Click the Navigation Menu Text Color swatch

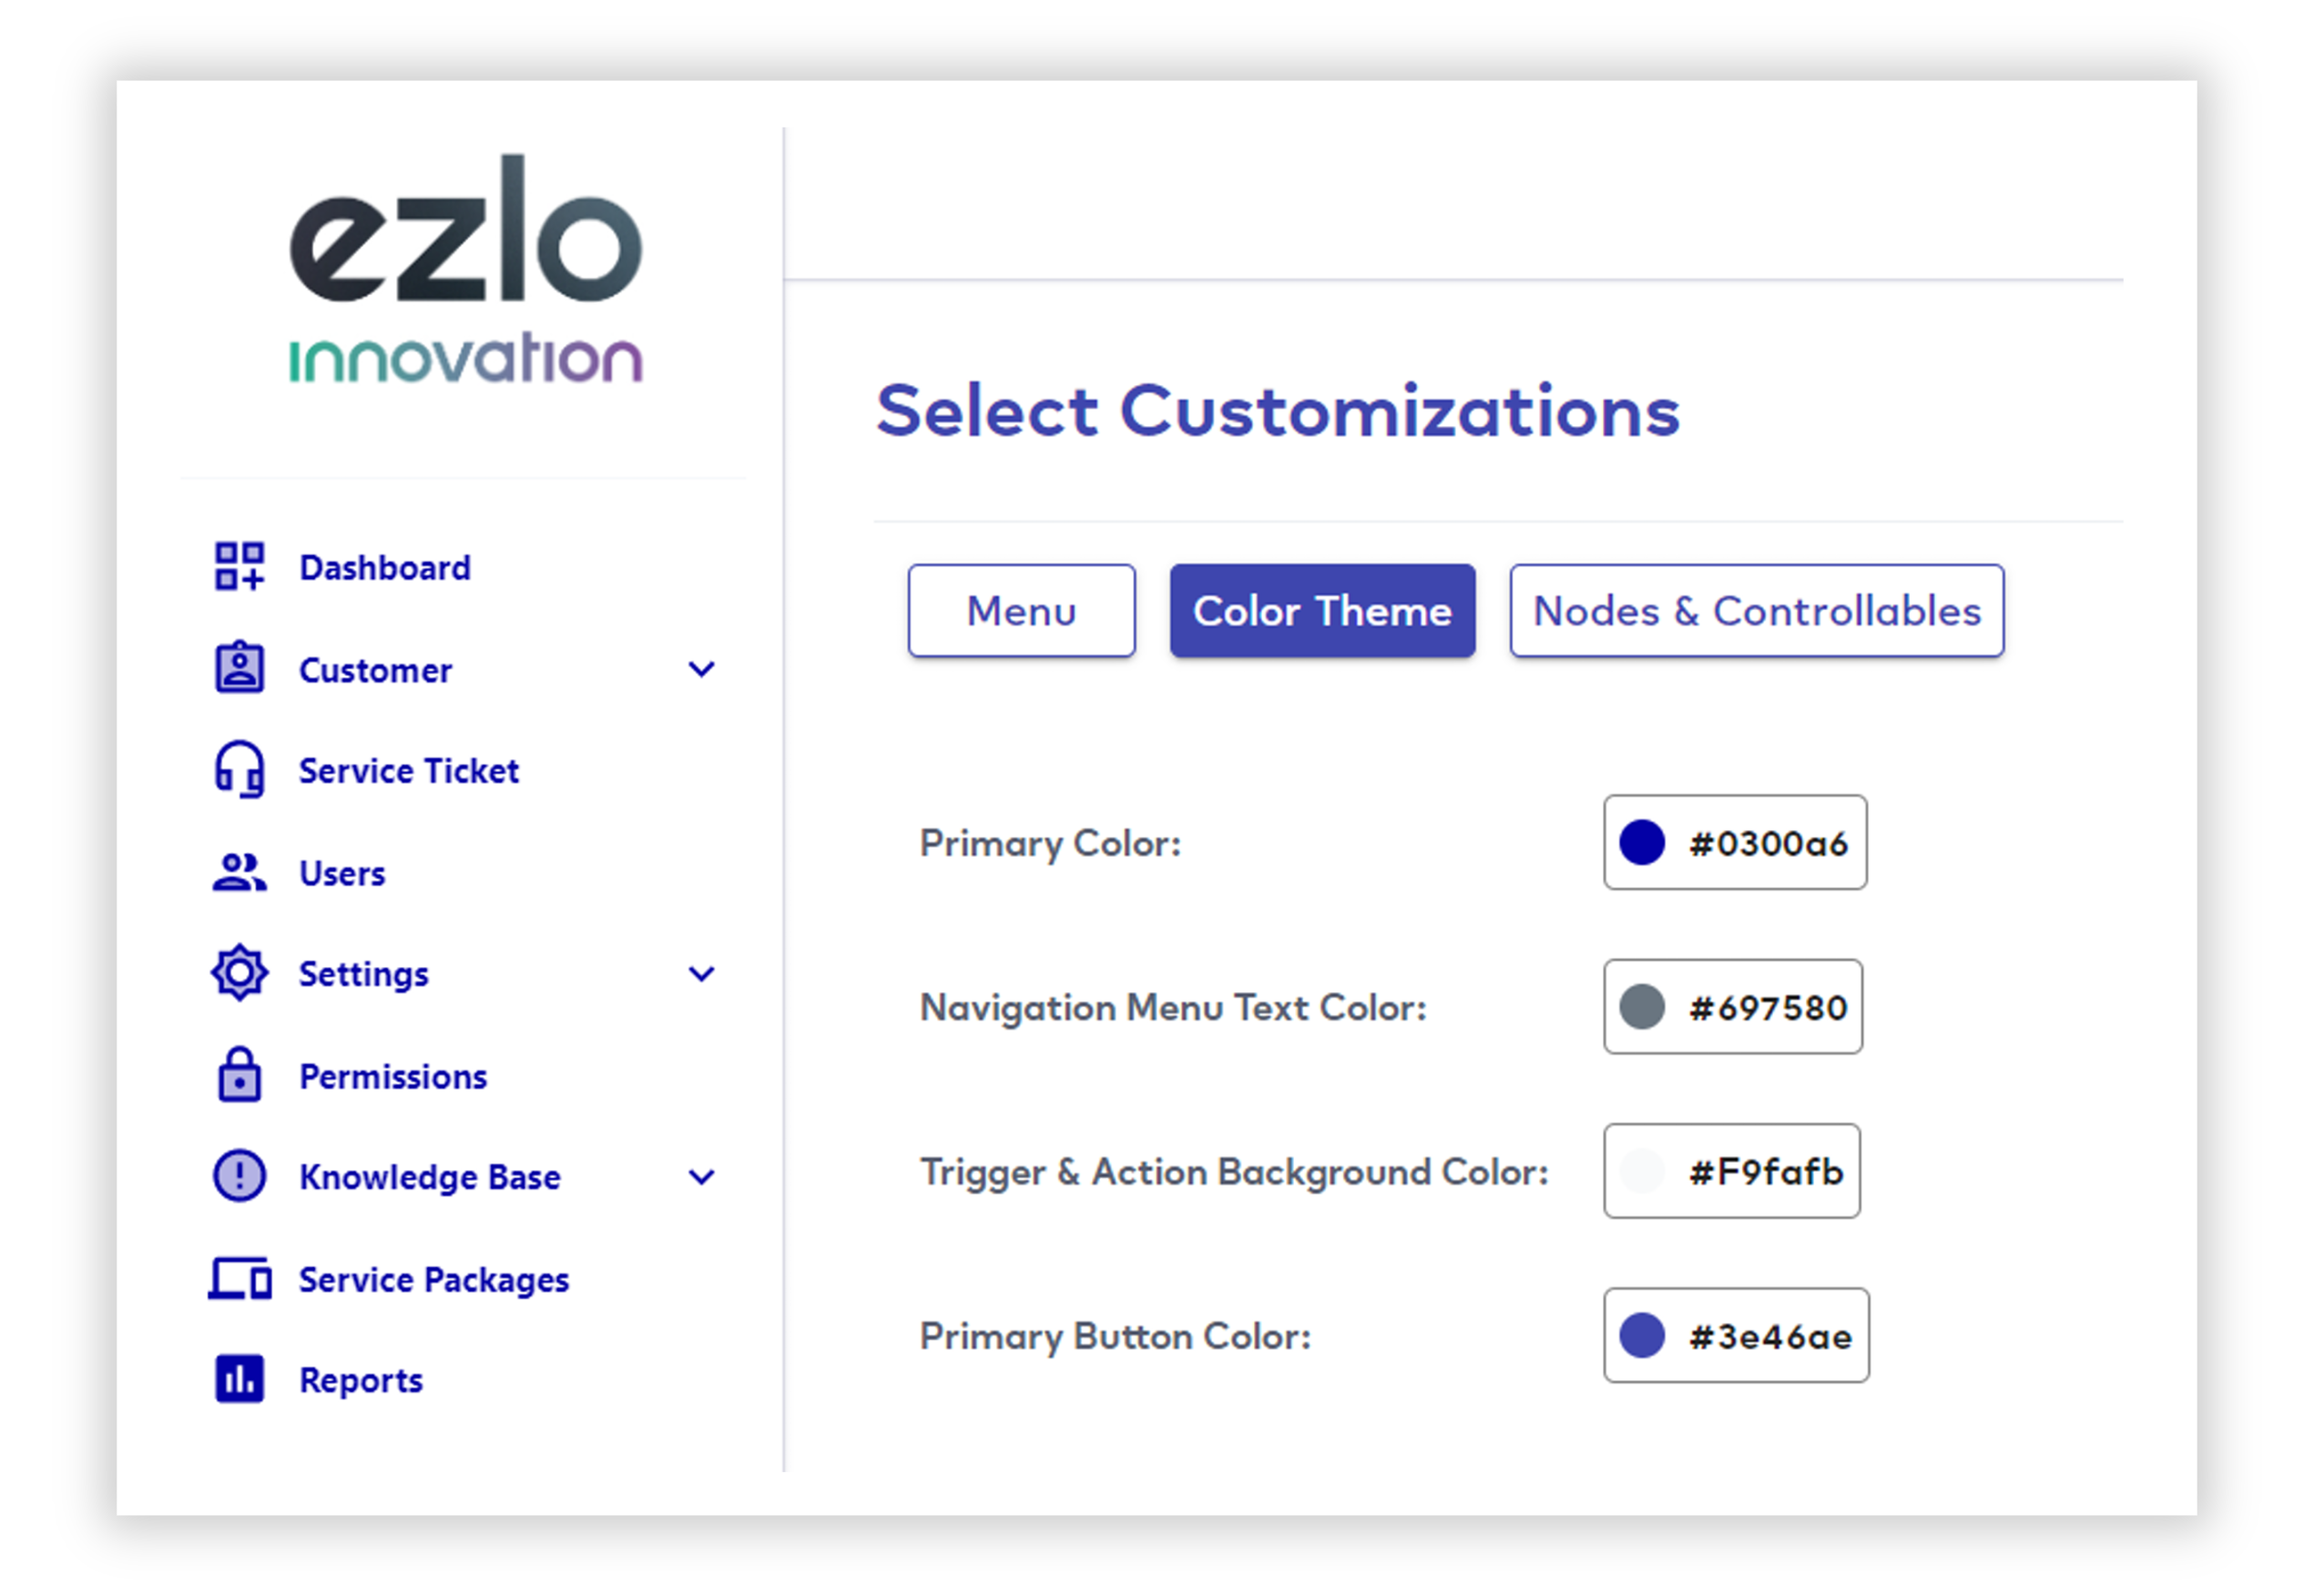(x=1642, y=1006)
